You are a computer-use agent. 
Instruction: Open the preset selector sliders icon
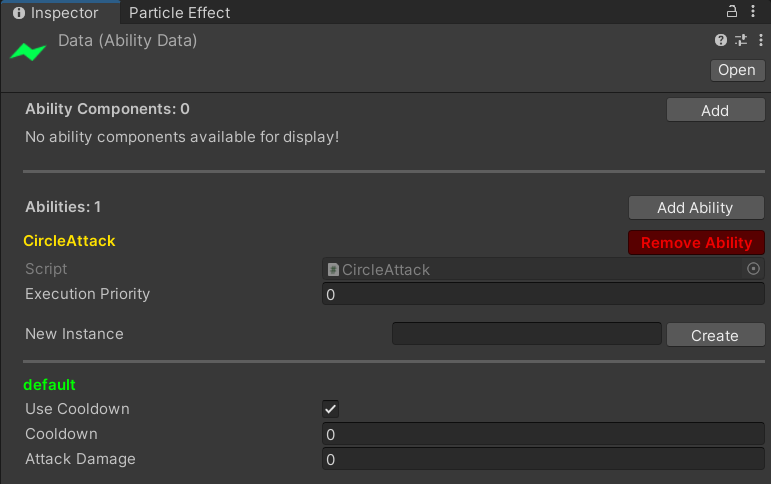[741, 40]
